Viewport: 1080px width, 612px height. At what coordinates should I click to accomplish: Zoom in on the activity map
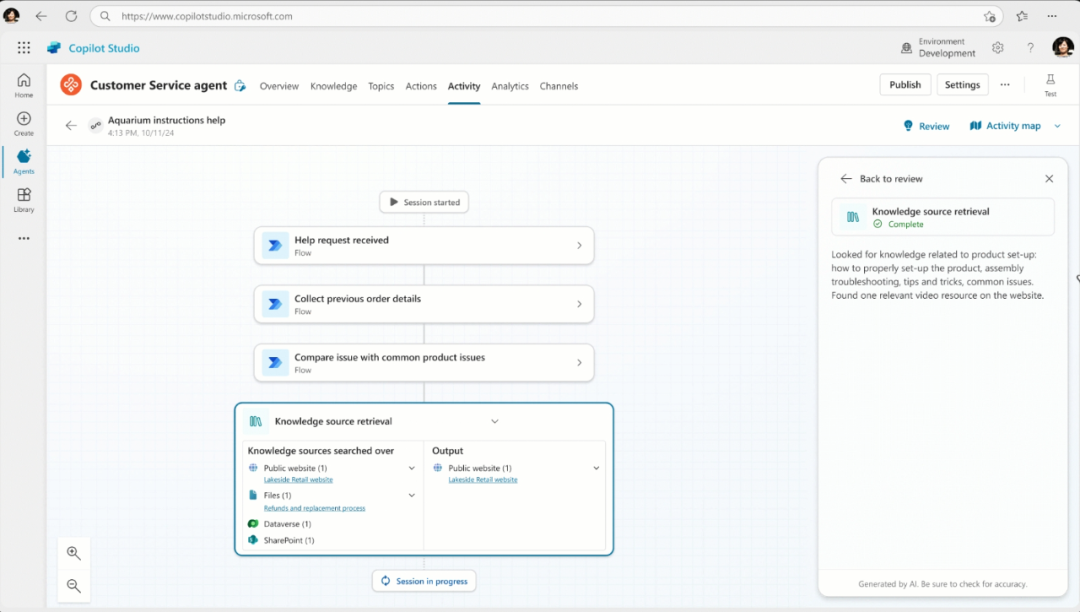pos(74,553)
